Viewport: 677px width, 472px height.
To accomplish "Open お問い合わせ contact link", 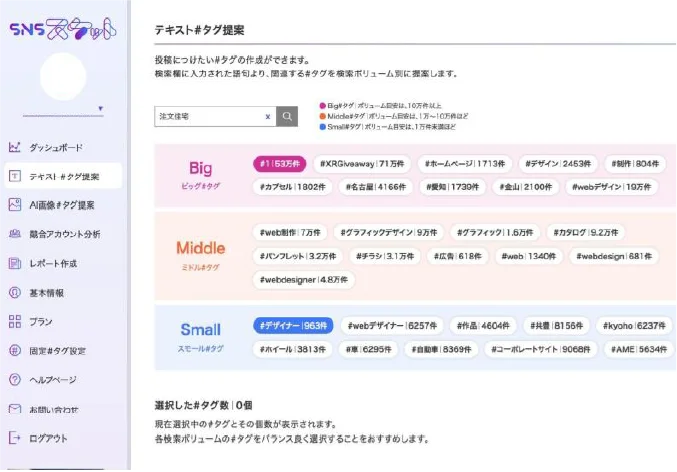I will coord(54,409).
